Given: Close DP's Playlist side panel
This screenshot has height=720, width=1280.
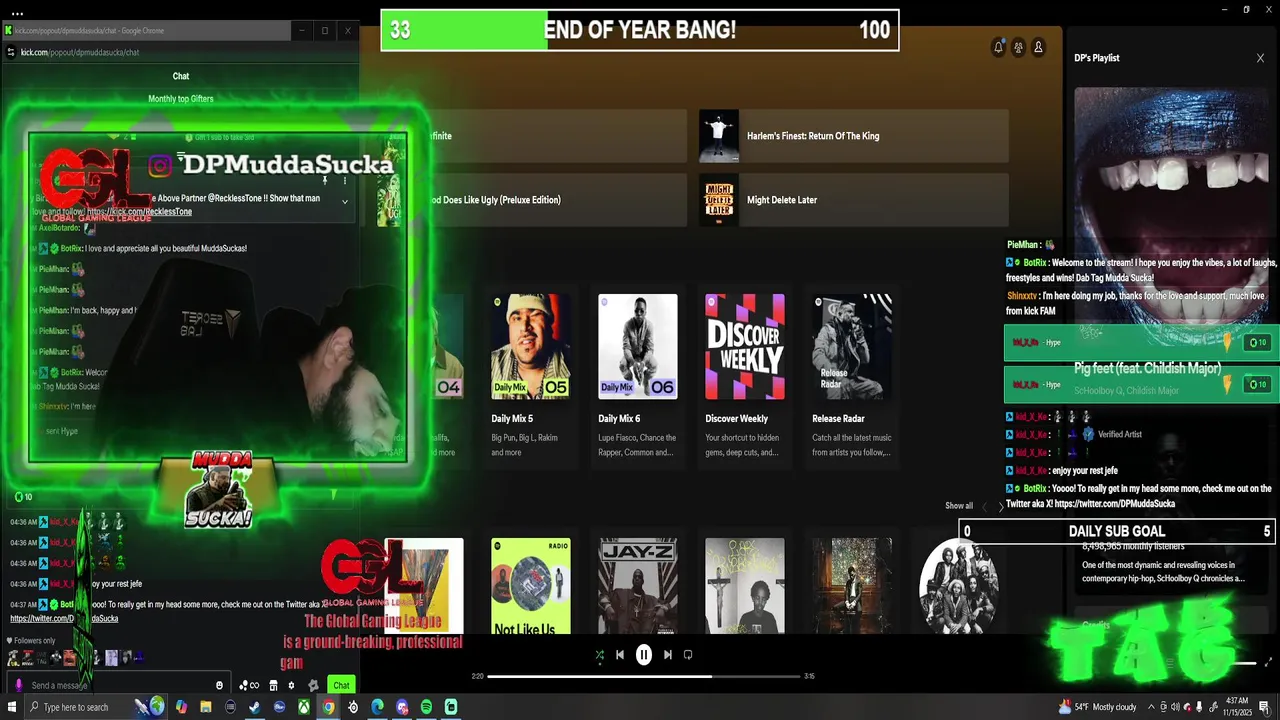Looking at the screenshot, I should pyautogui.click(x=1260, y=58).
